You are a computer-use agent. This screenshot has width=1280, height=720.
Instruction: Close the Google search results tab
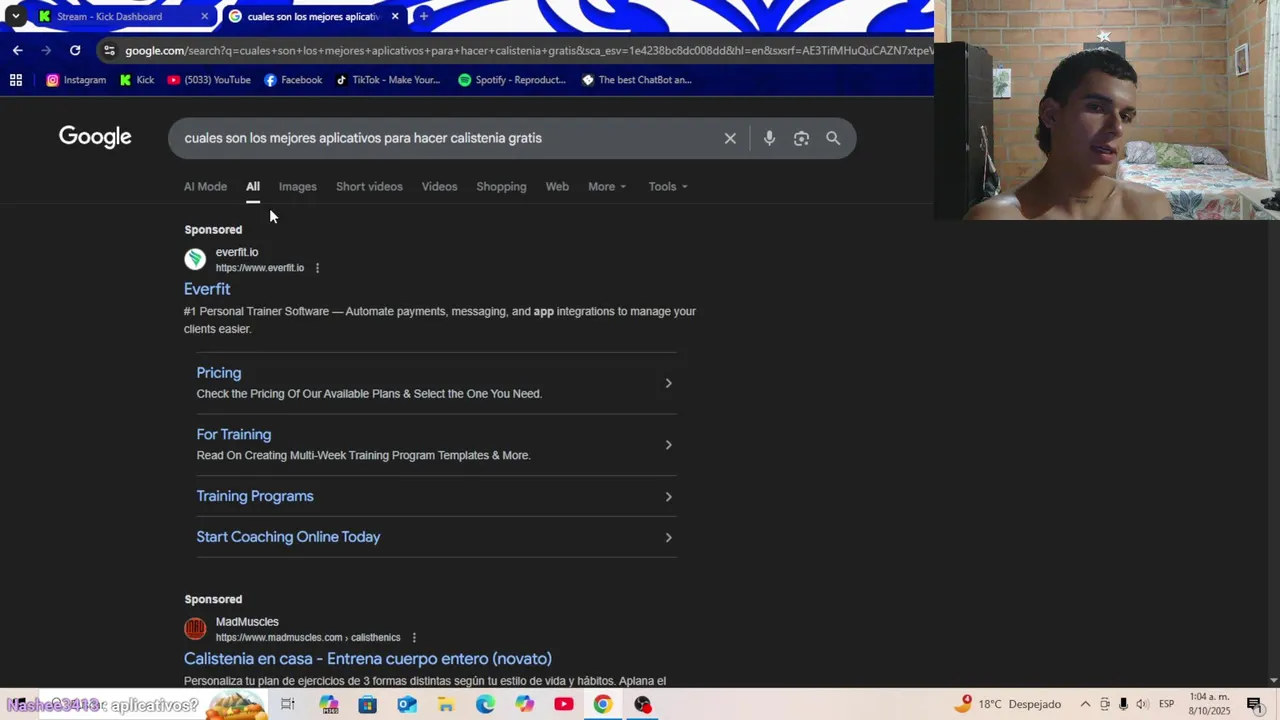point(395,16)
